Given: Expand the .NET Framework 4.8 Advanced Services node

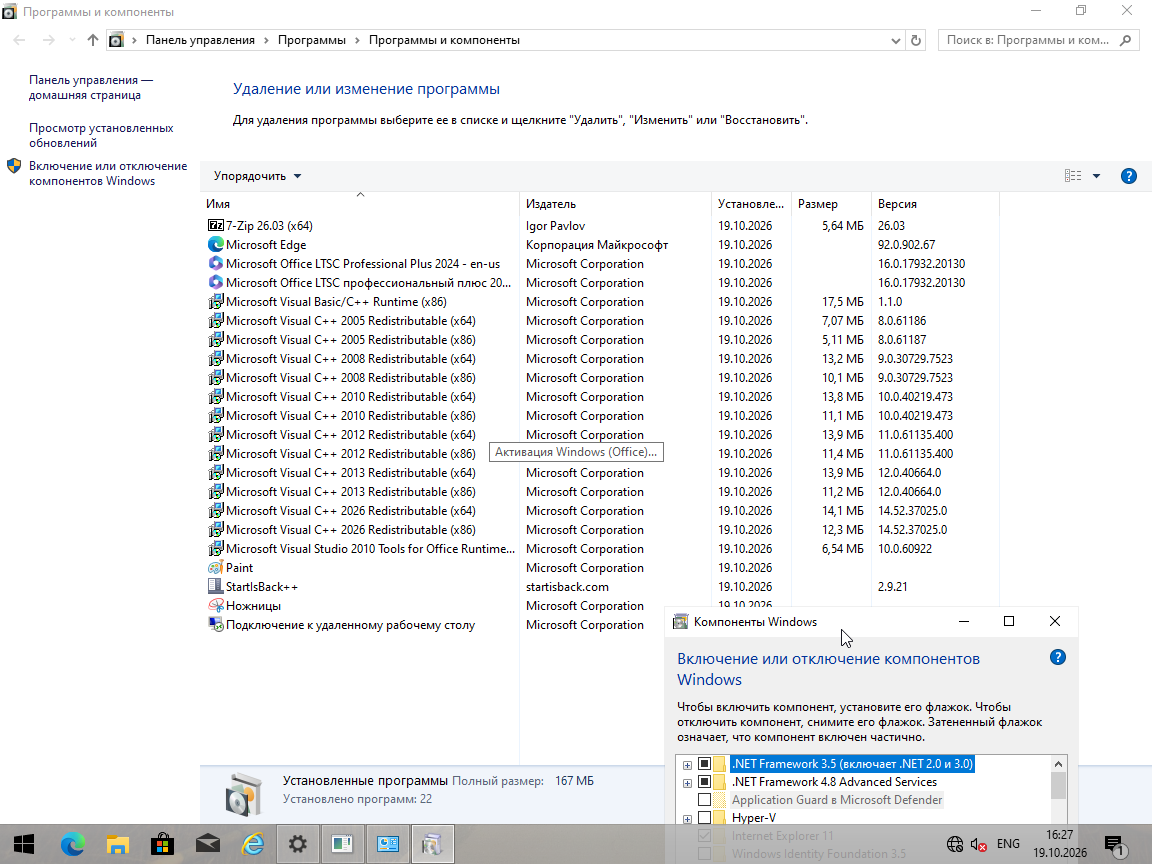Looking at the screenshot, I should [688, 783].
